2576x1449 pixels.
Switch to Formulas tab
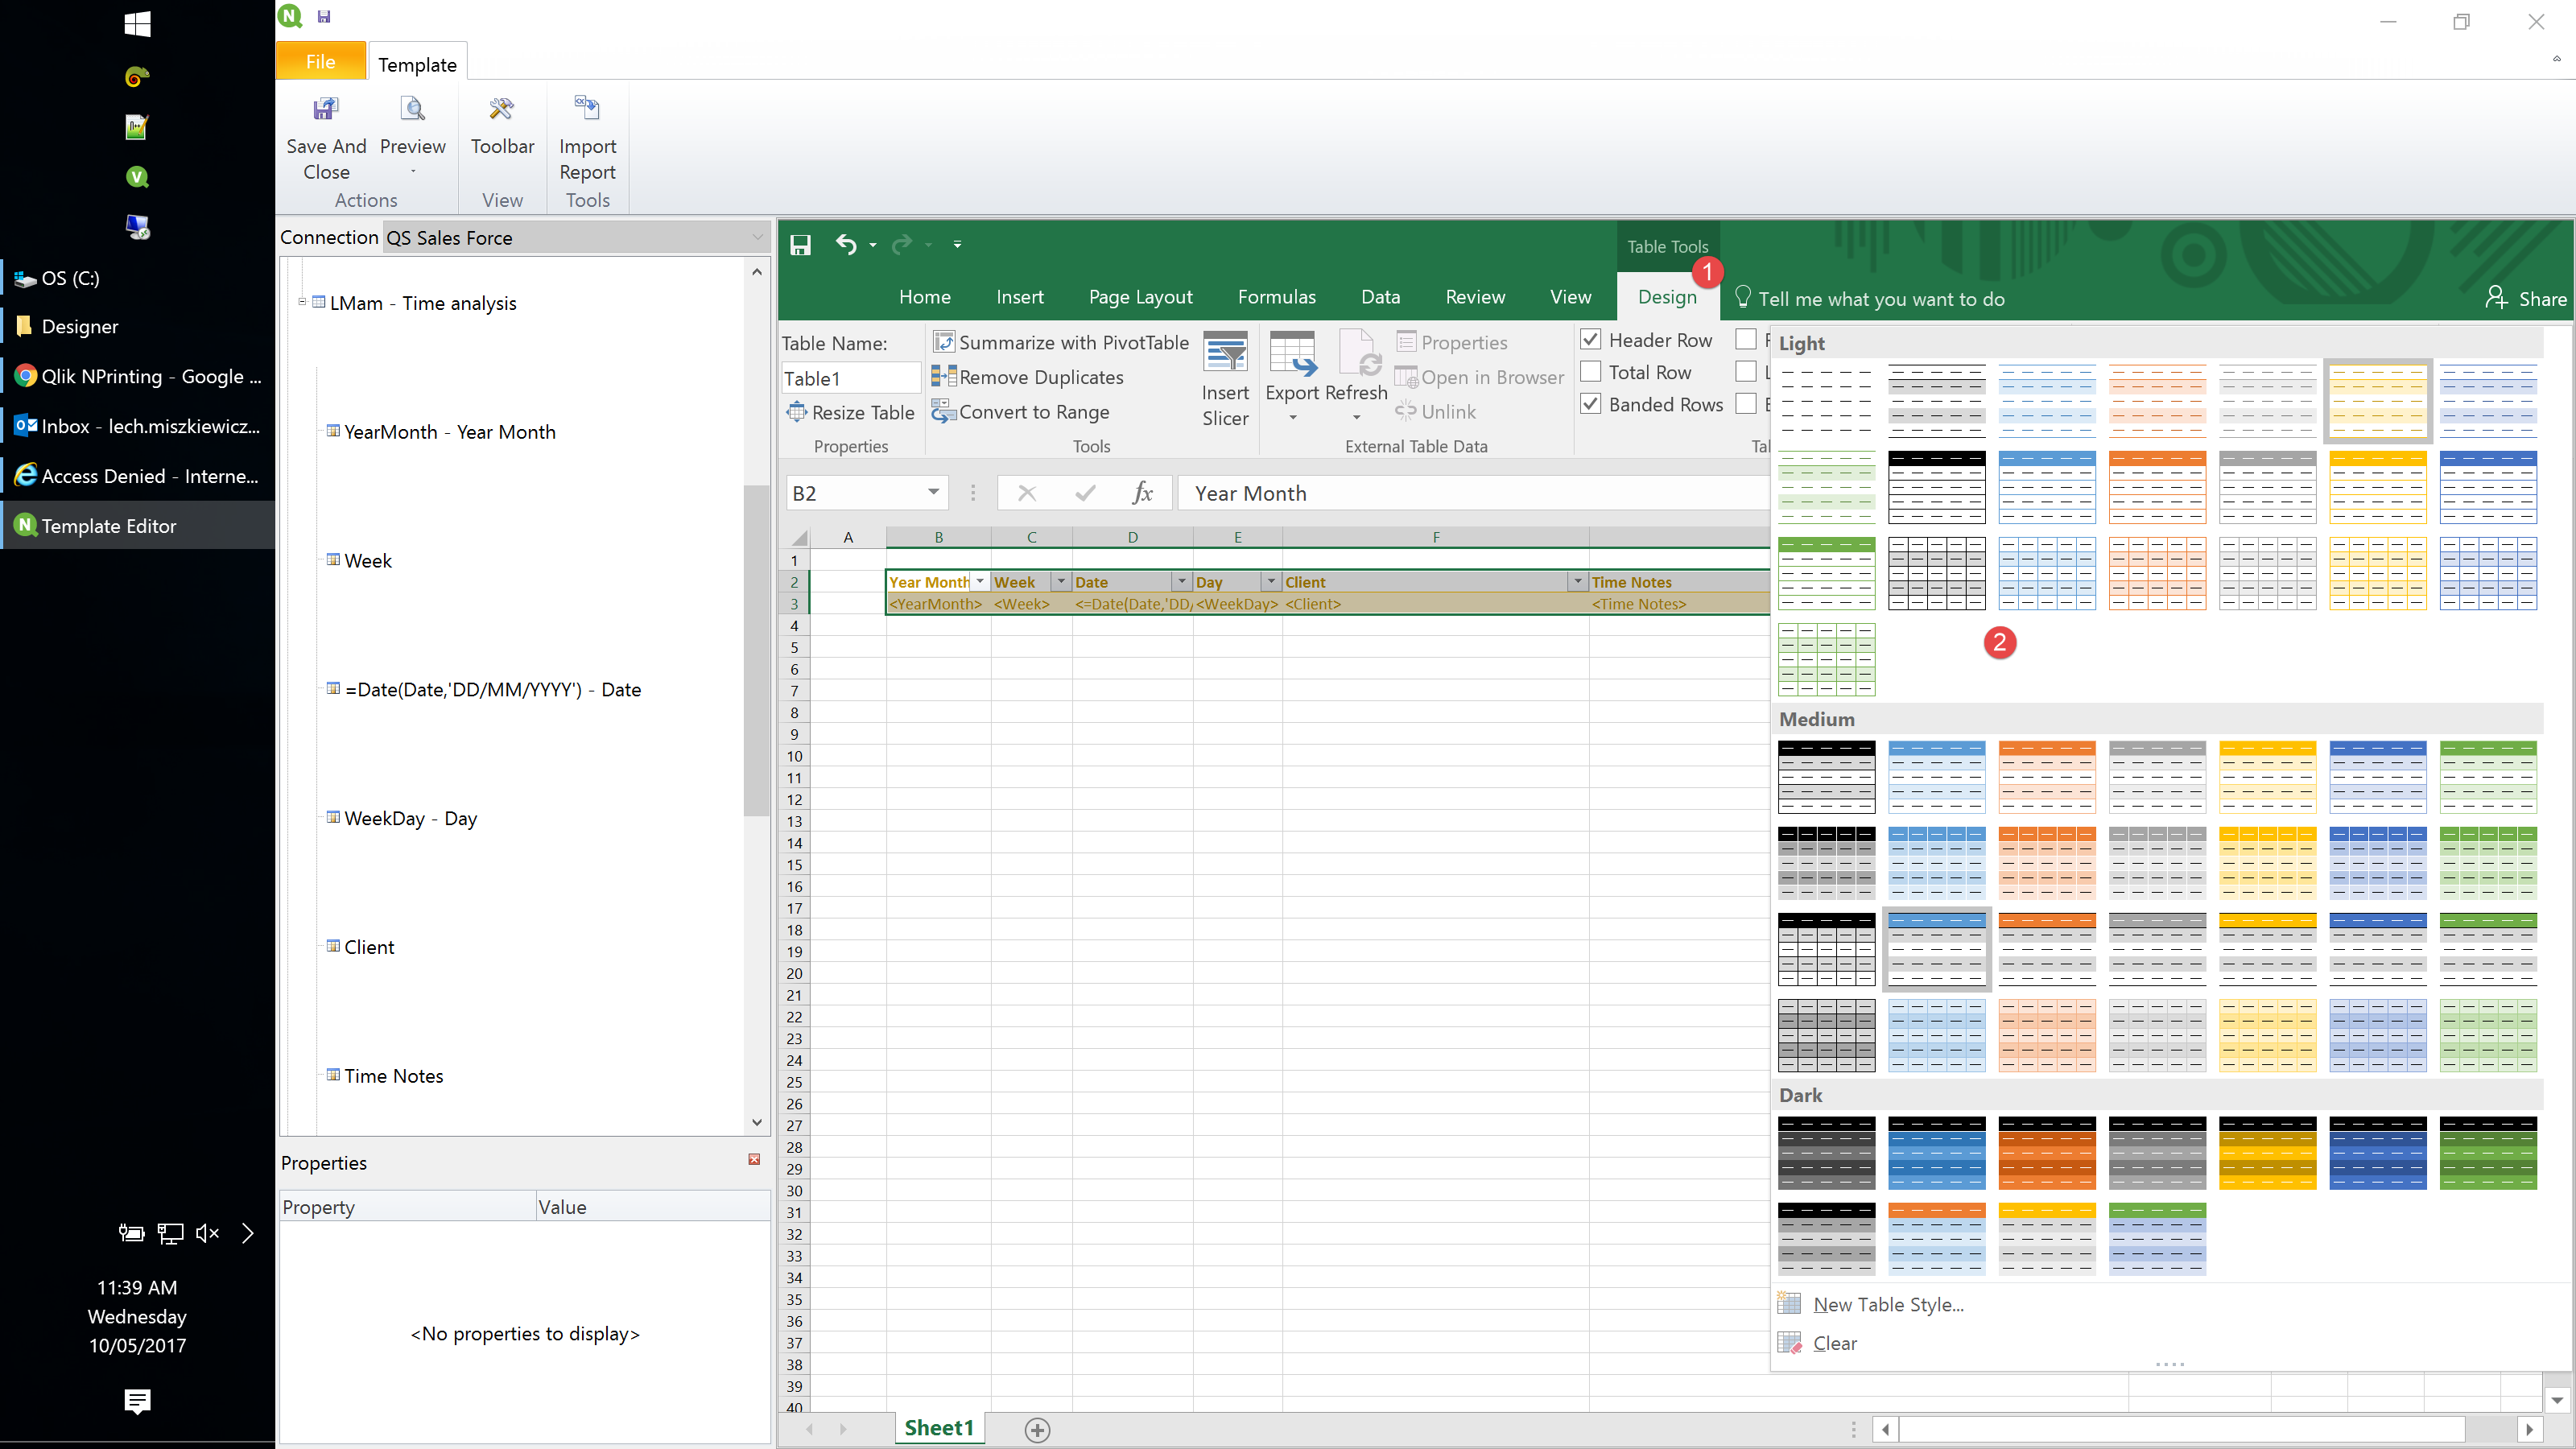[1276, 297]
